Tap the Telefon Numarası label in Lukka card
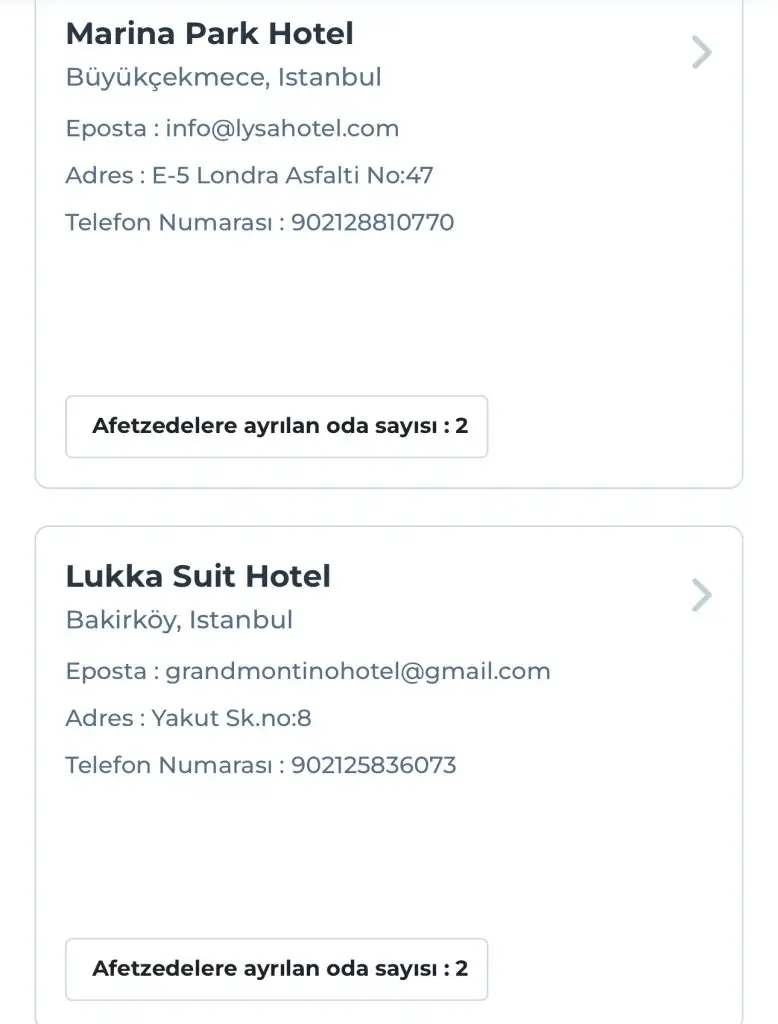The image size is (778, 1024). [169, 765]
